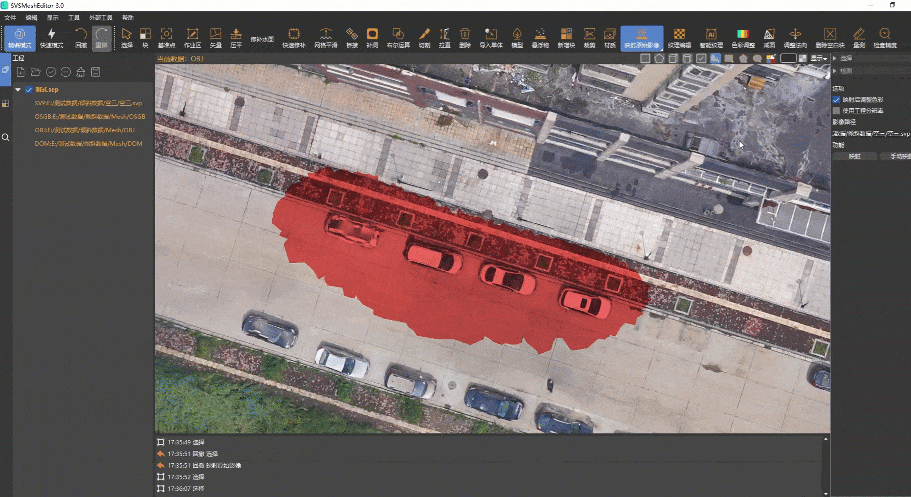Activate the 精细模式 fine mode icon
Viewport: 911px width, 497px height.
coord(19,37)
